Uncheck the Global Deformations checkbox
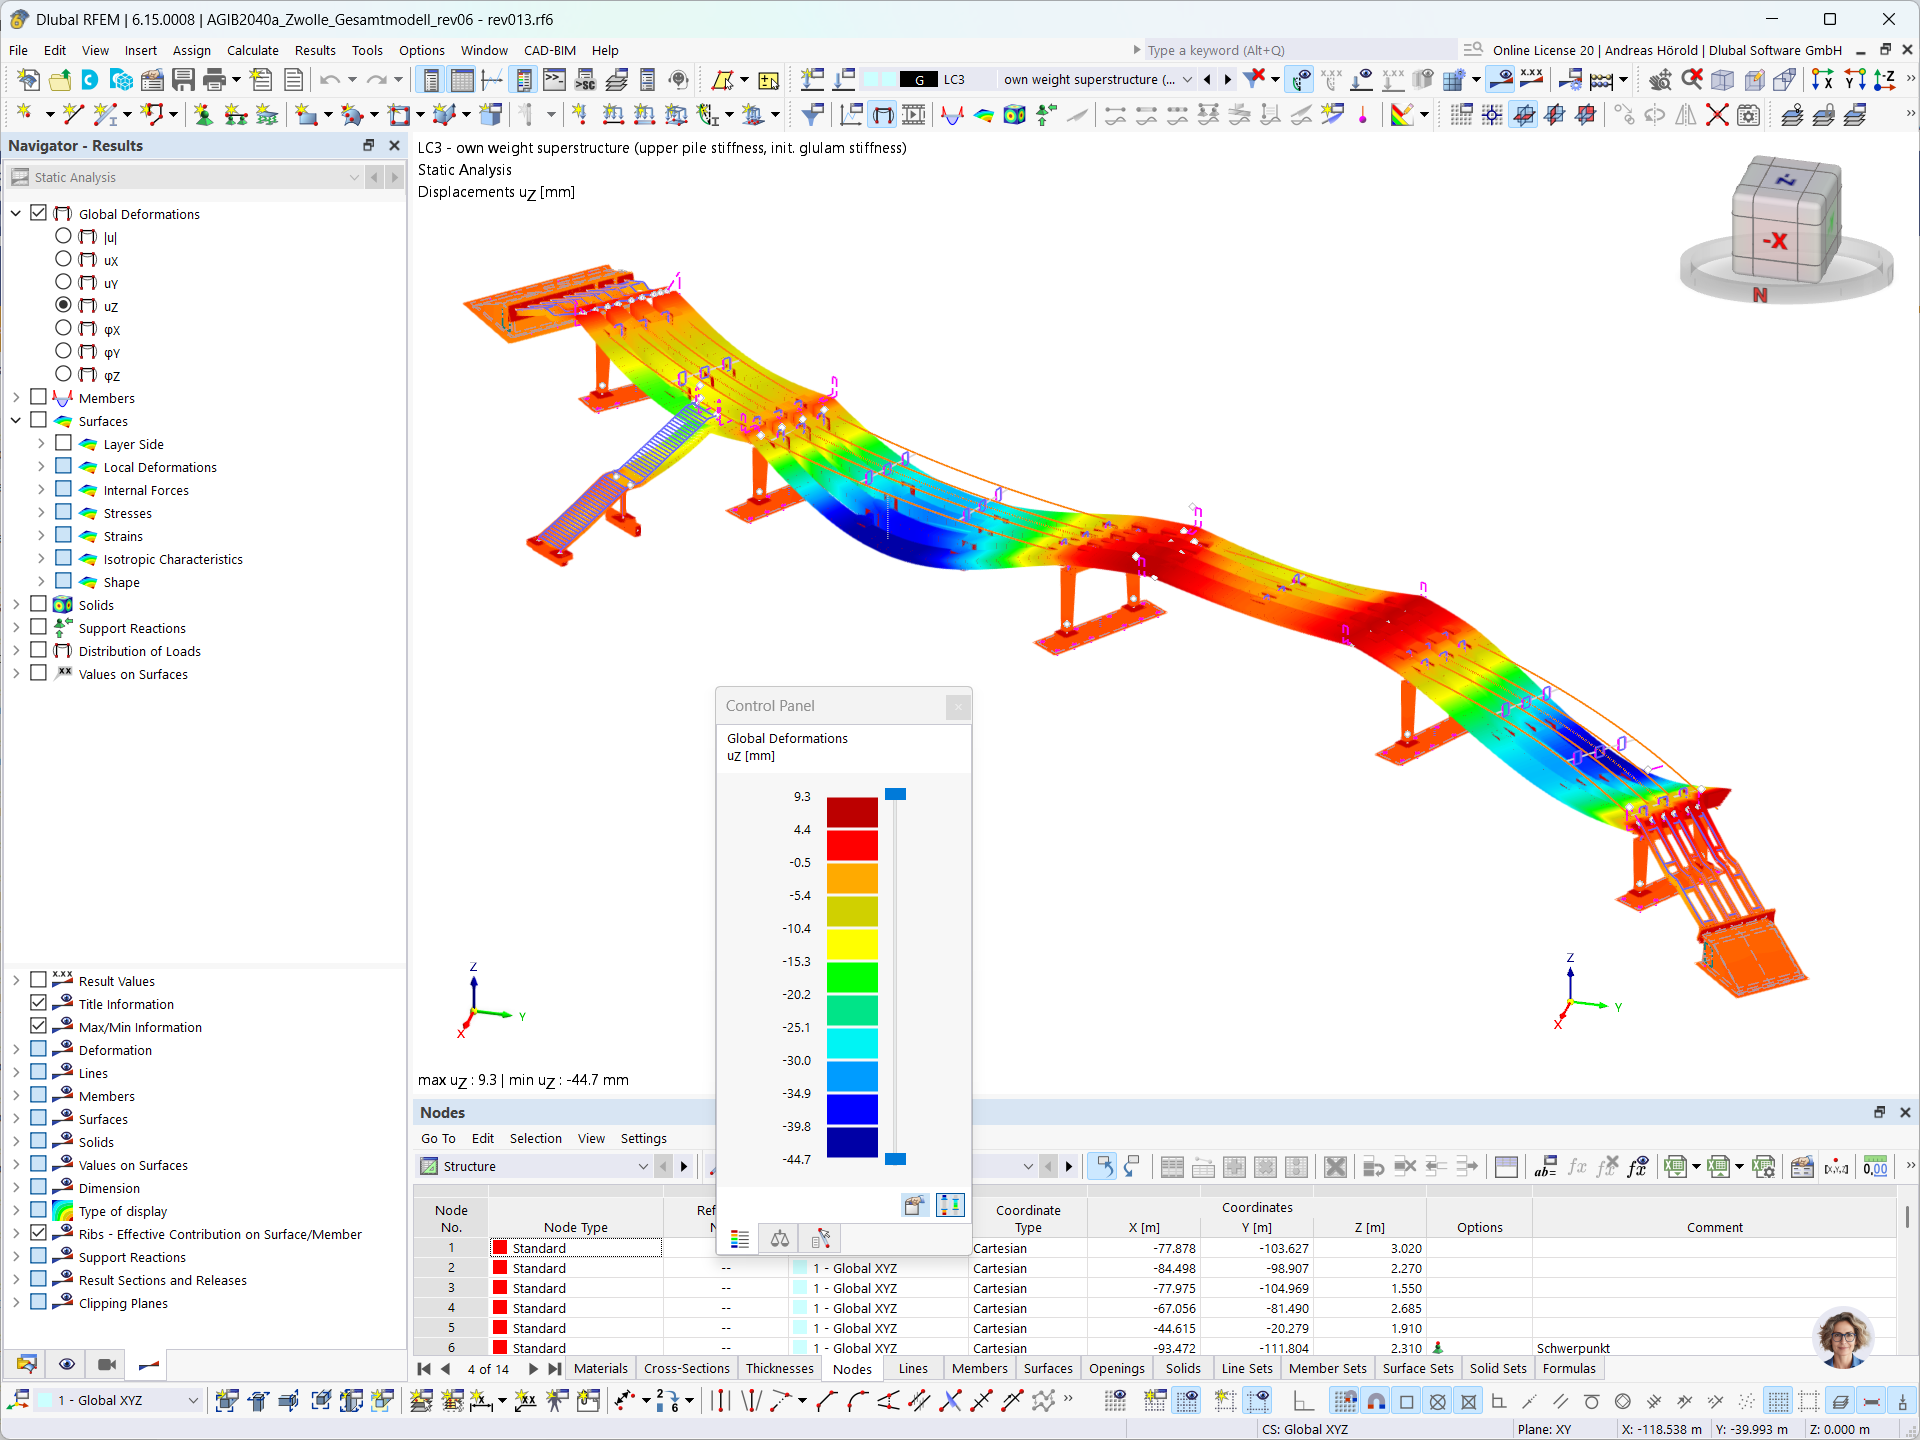This screenshot has height=1440, width=1920. click(x=39, y=213)
